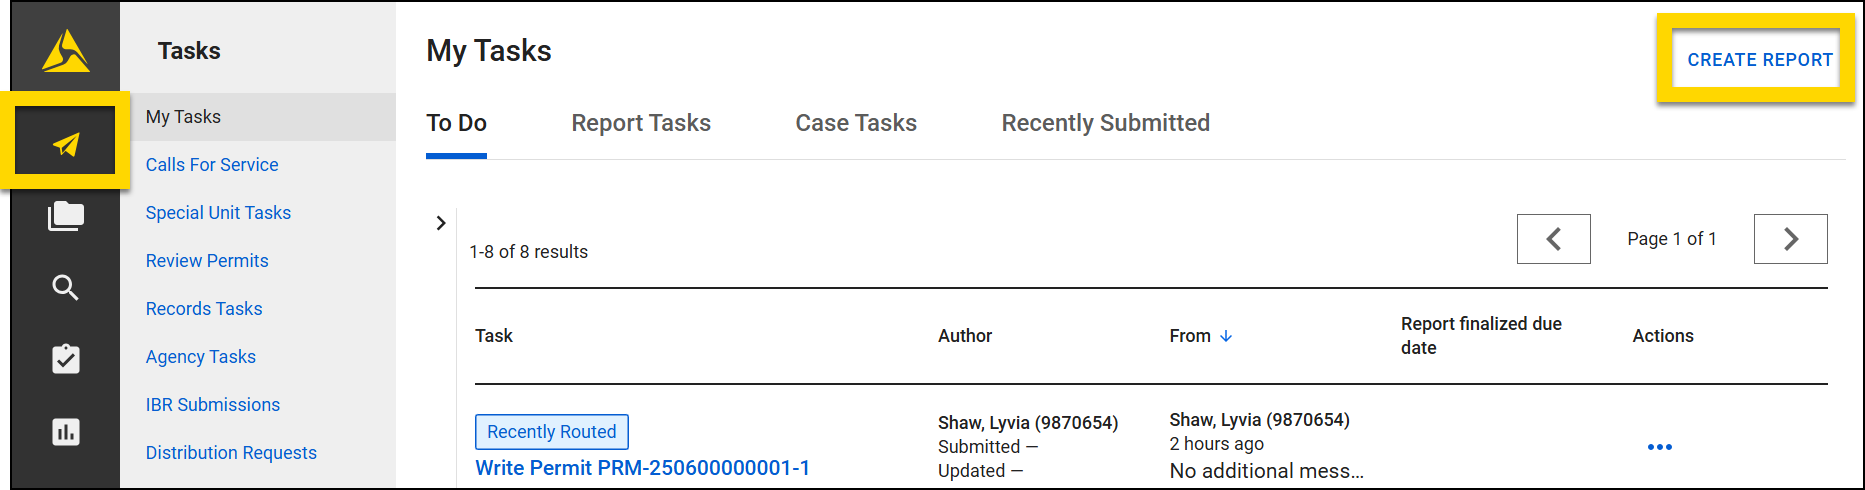This screenshot has height=490, width=1865.
Task: Open Special Unit Tasks link
Action: click(x=218, y=213)
